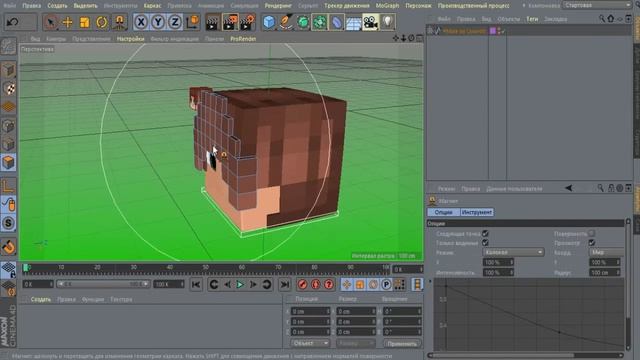640x360 pixels.
Task: Toggle the Y axis lock
Action: tap(158, 22)
